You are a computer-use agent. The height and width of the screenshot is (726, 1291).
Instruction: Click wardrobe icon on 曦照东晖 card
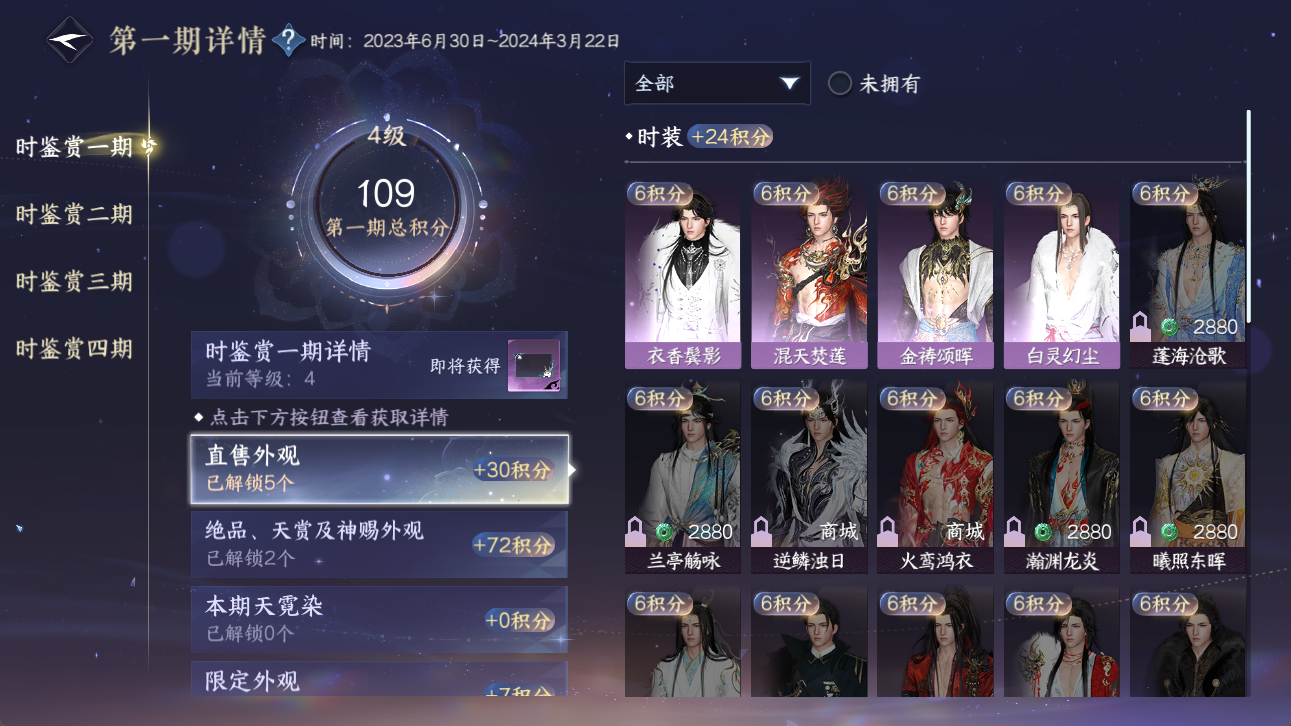1139,531
